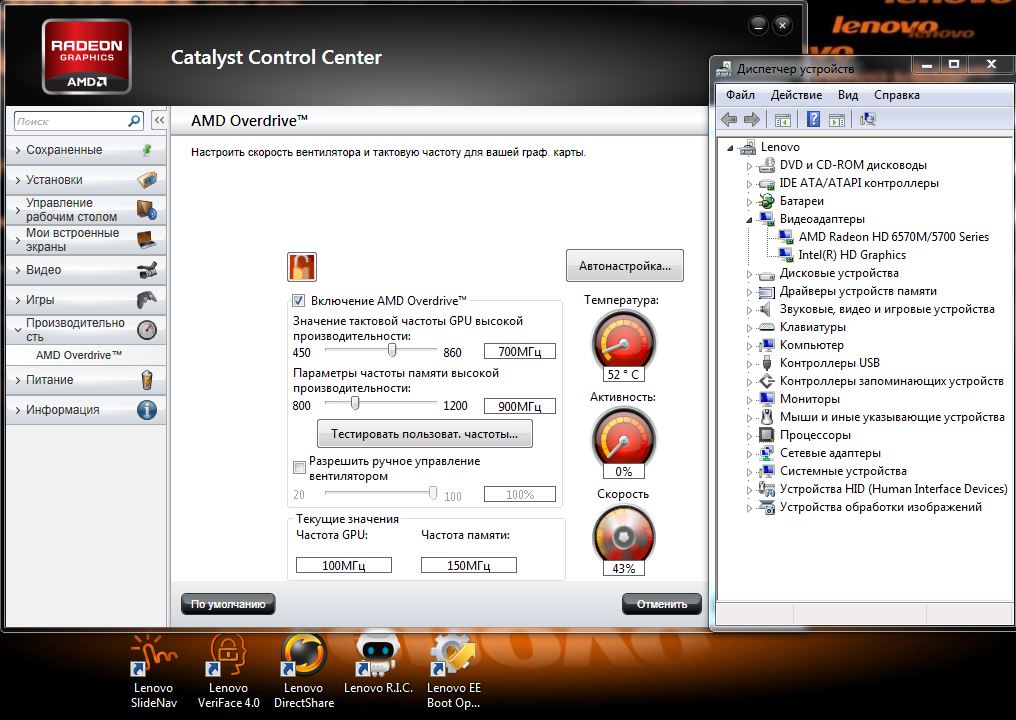1016x720 pixels.
Task: Click the Device Manager help toolbar icon
Action: [x=813, y=120]
